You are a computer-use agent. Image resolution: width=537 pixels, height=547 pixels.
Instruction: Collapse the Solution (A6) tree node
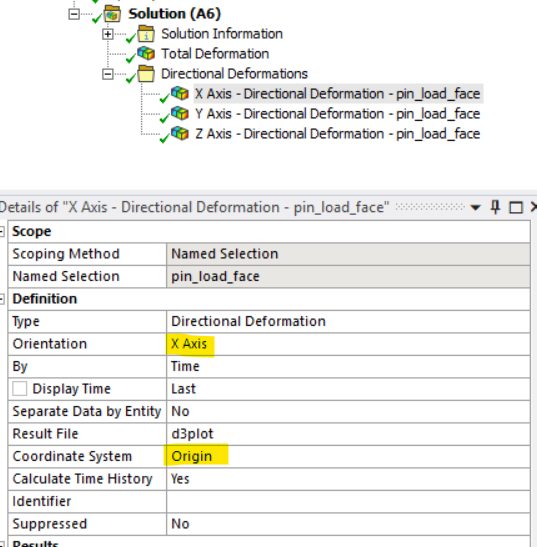74,14
